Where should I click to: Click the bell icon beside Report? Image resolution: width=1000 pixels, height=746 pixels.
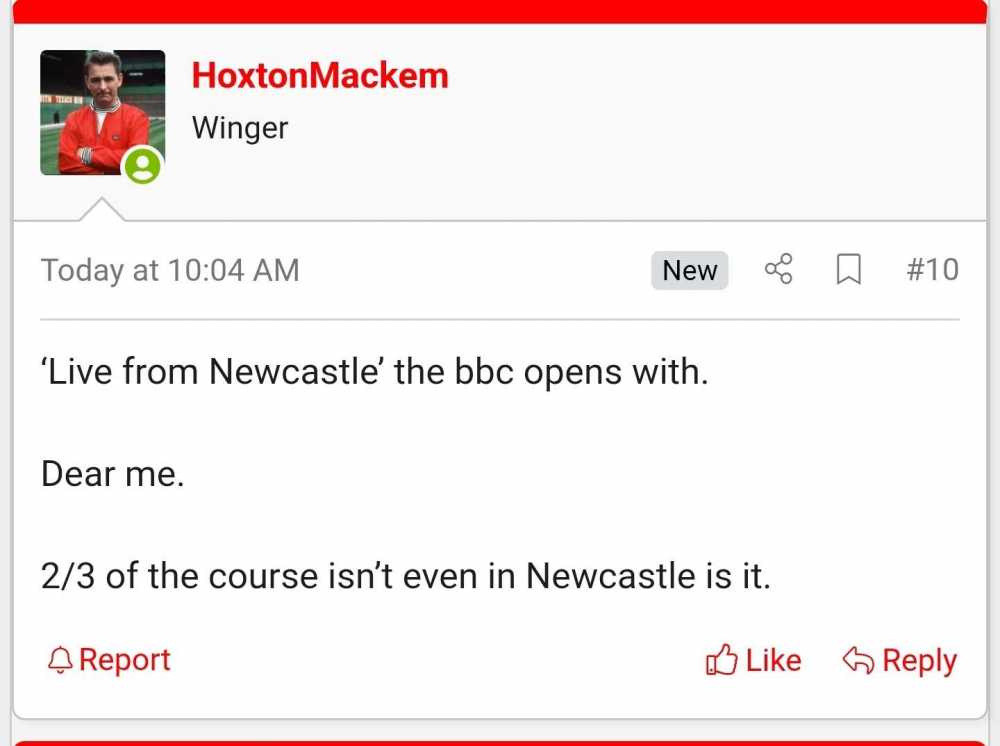click(61, 660)
